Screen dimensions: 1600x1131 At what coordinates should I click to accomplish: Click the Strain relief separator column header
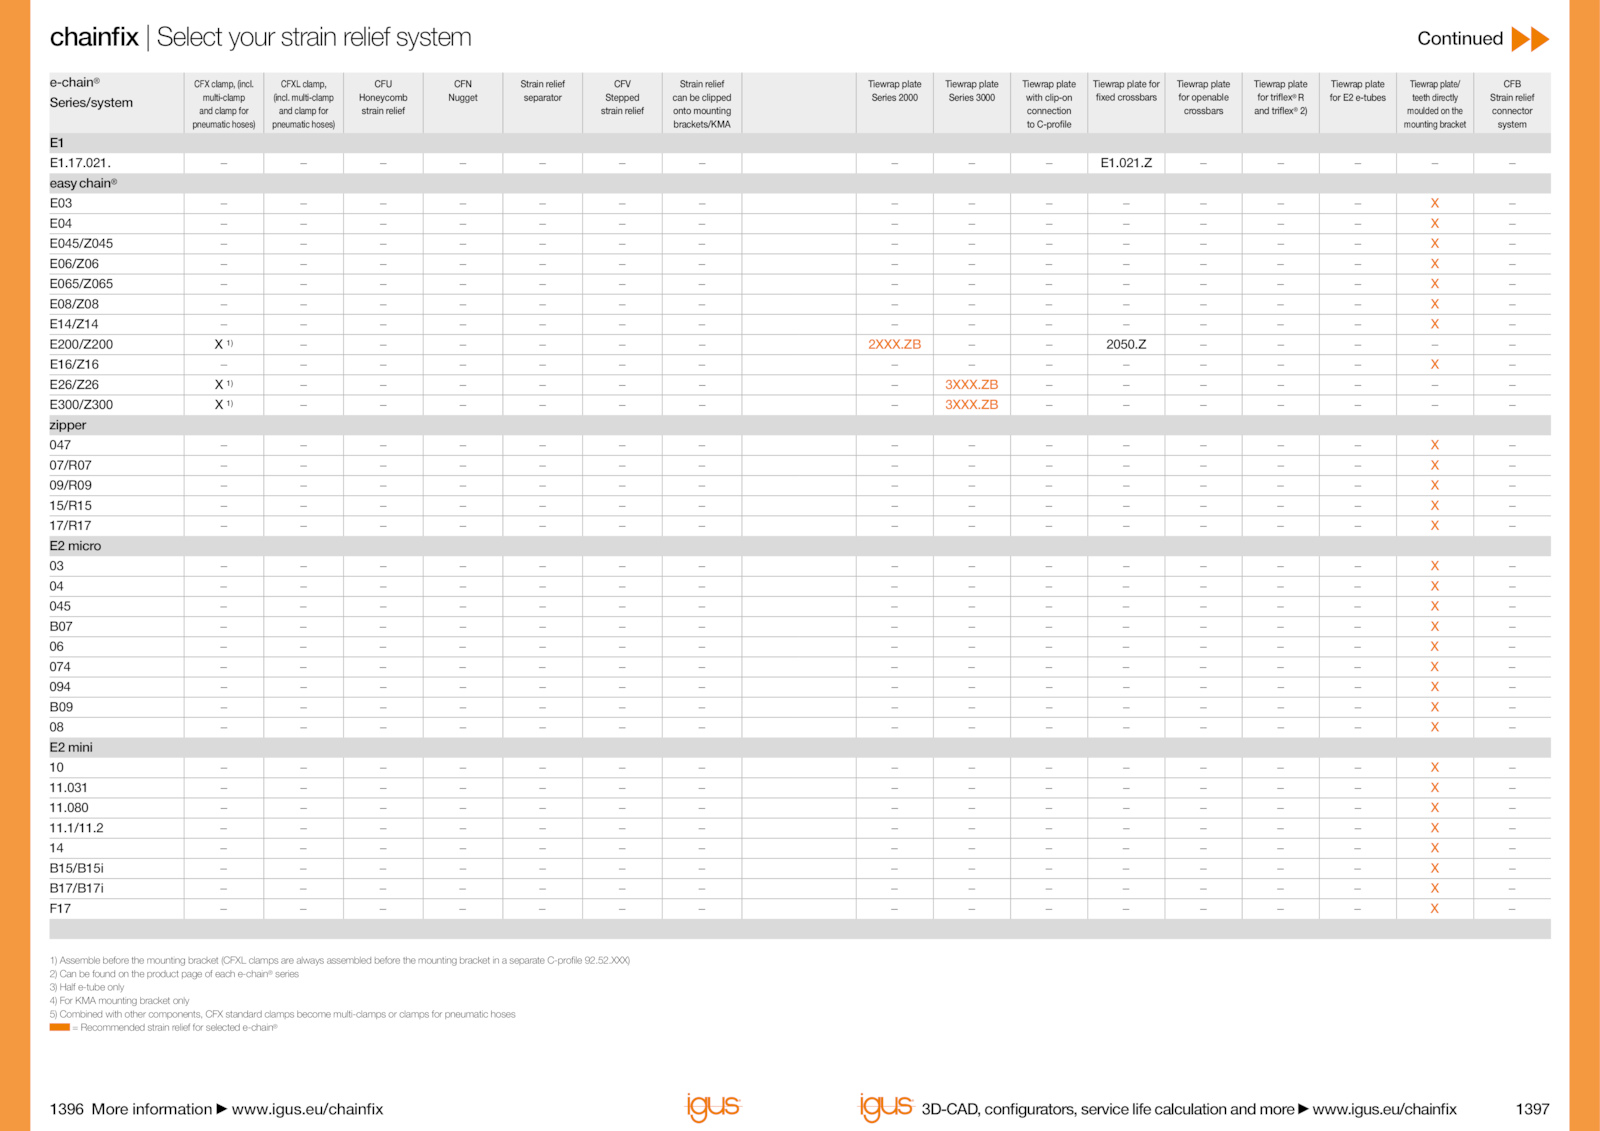pyautogui.click(x=542, y=91)
